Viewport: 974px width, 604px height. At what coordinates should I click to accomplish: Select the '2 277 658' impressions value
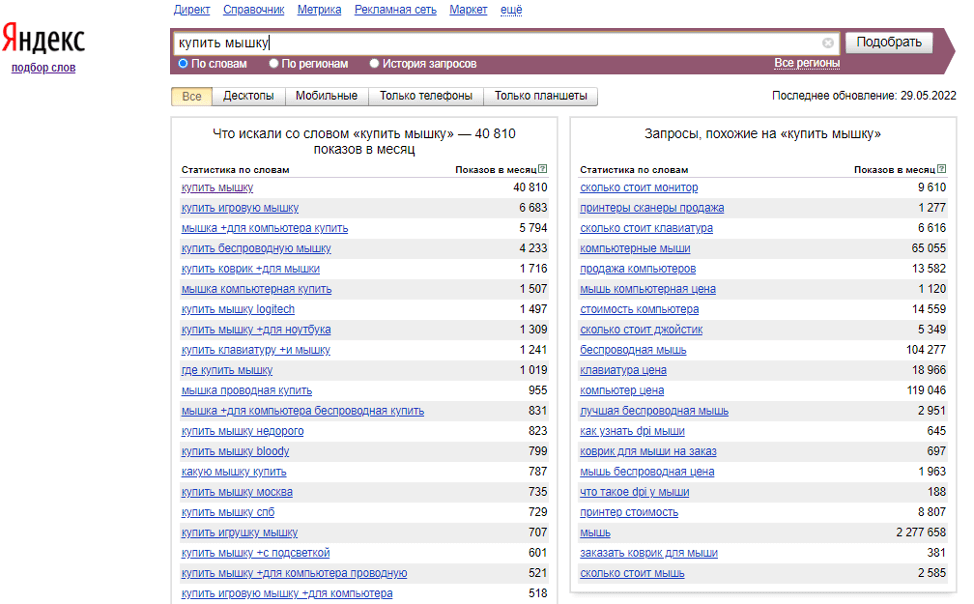(921, 533)
